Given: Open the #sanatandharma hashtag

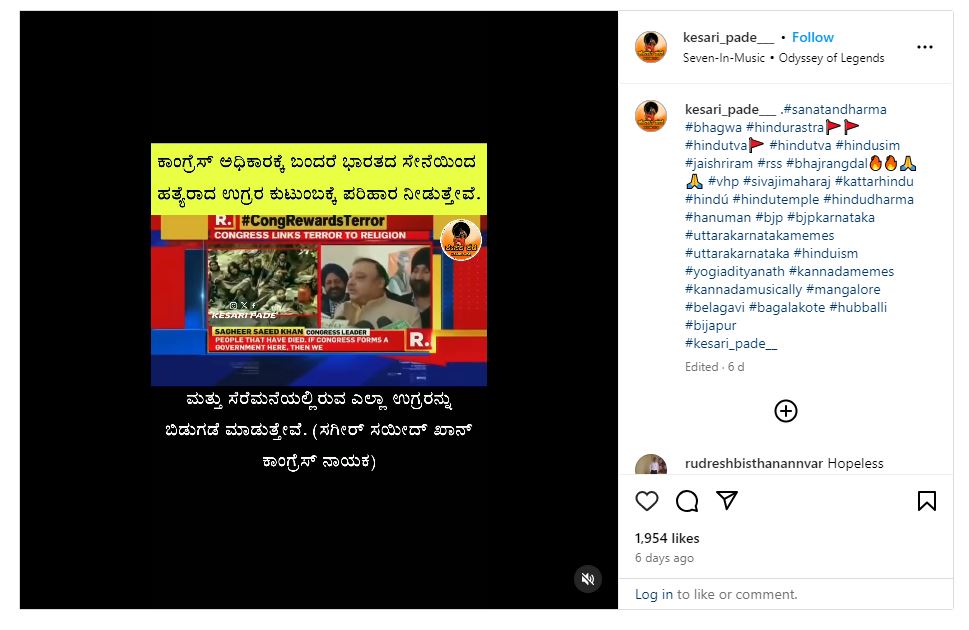Looking at the screenshot, I should click(834, 109).
